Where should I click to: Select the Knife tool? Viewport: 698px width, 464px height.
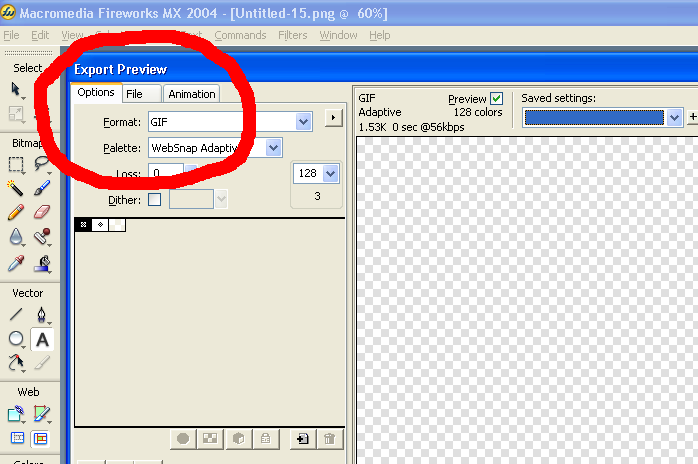pyautogui.click(x=42, y=363)
